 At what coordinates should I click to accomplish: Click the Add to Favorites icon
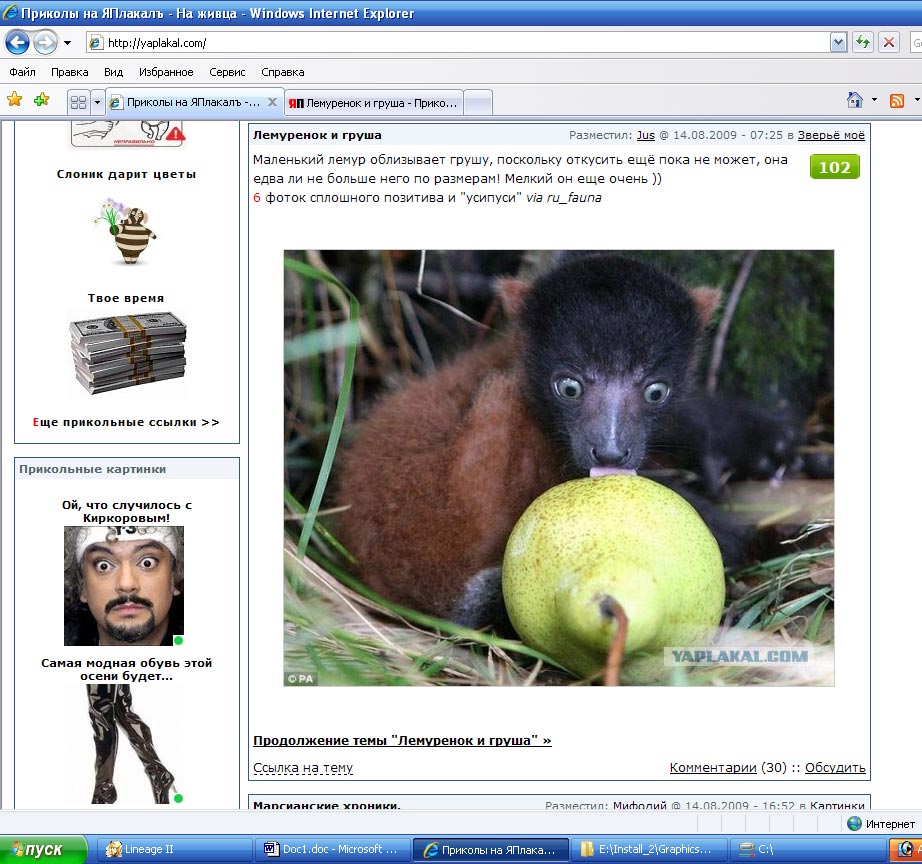(41, 100)
